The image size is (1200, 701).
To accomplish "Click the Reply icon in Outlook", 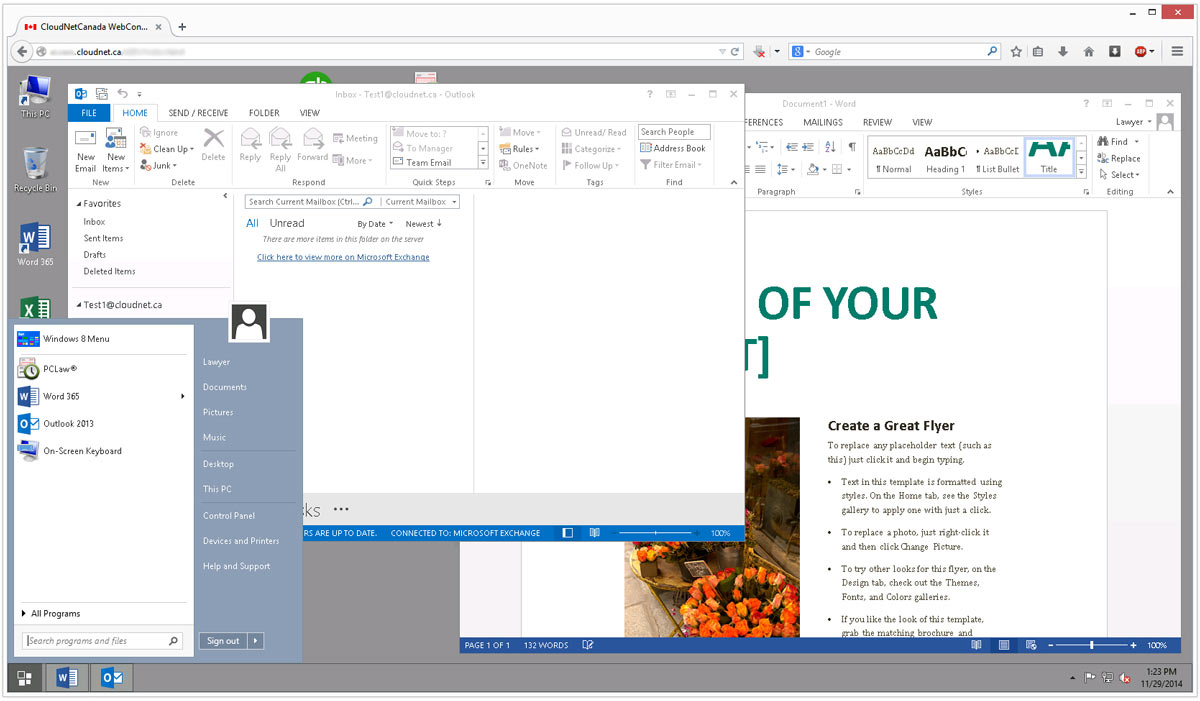I will coord(250,144).
